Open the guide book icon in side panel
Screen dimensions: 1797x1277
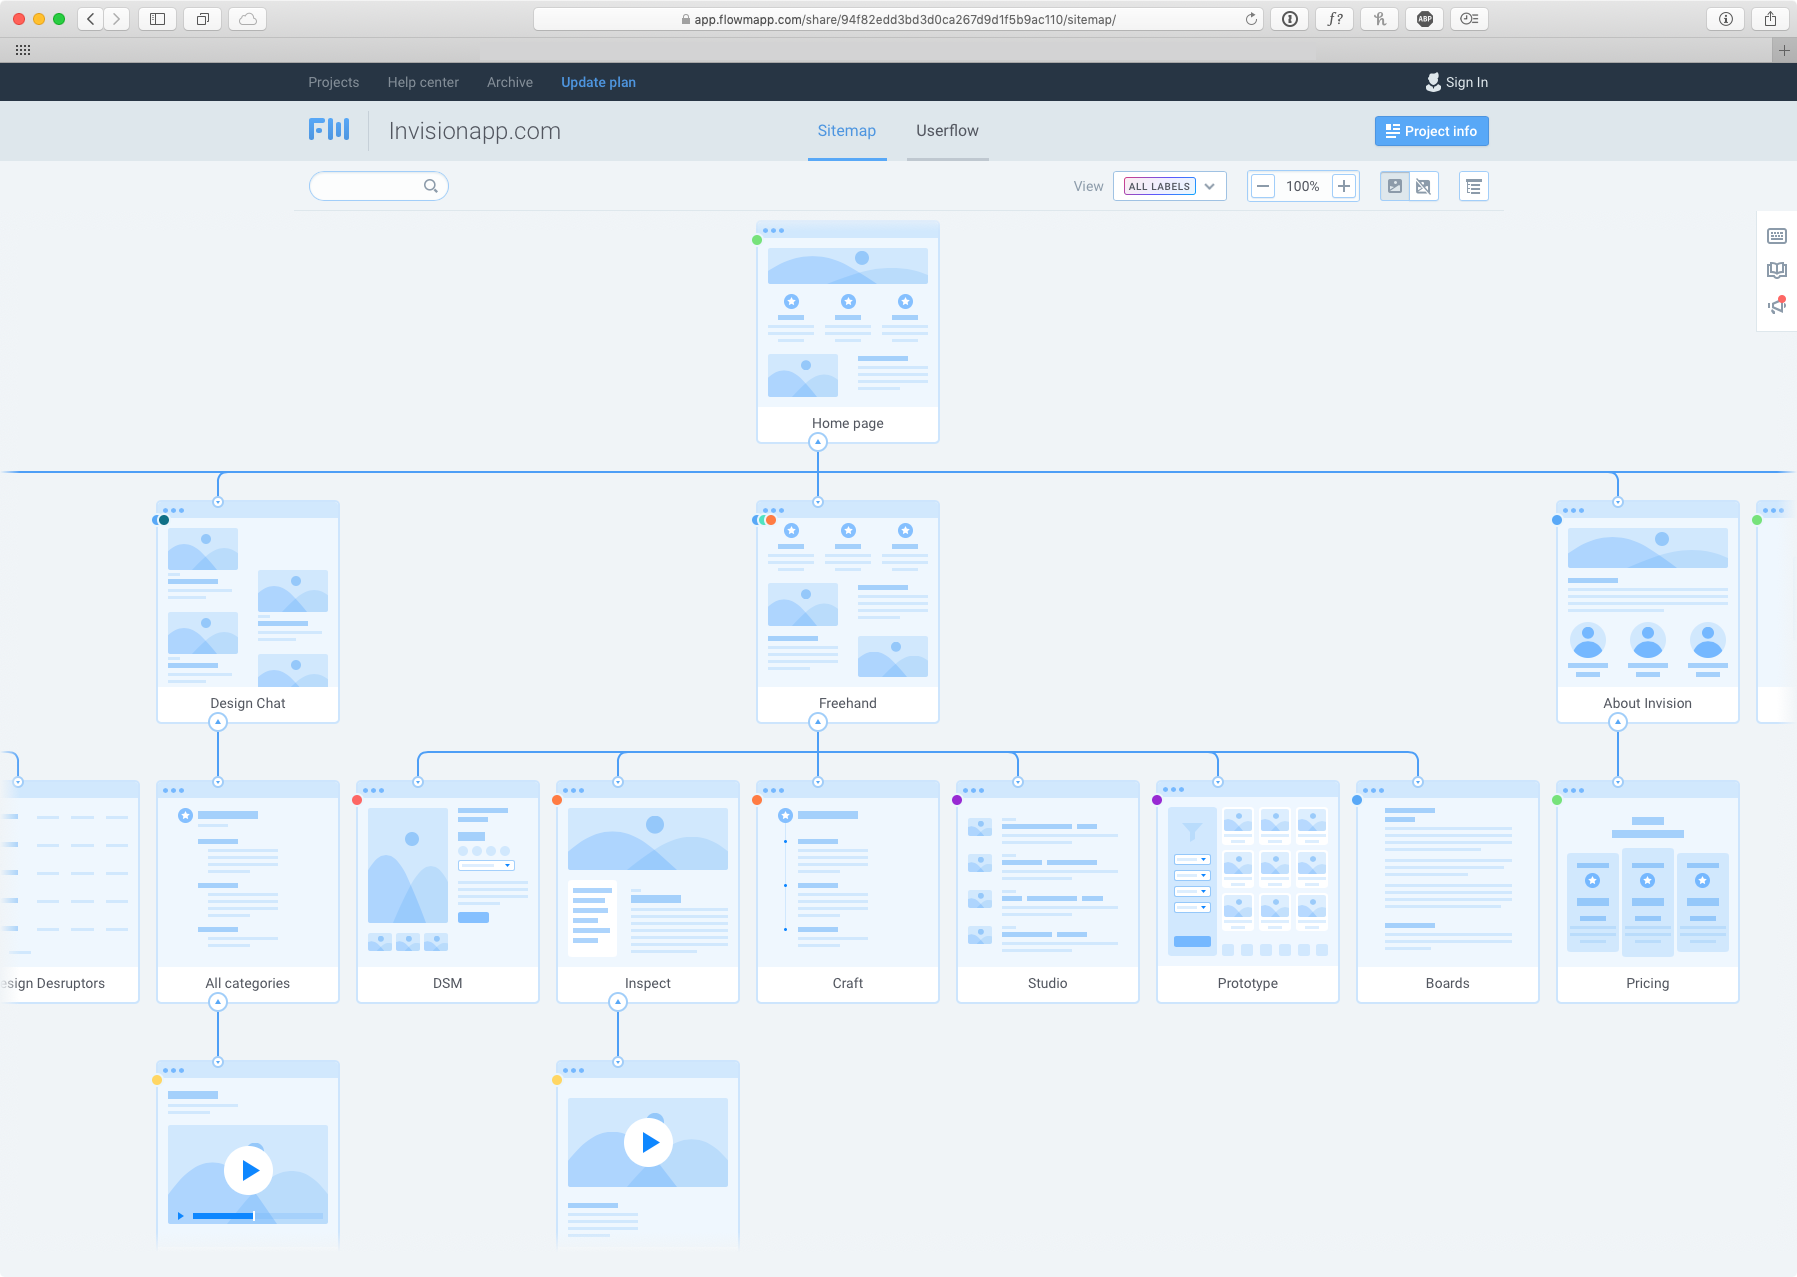[1777, 270]
